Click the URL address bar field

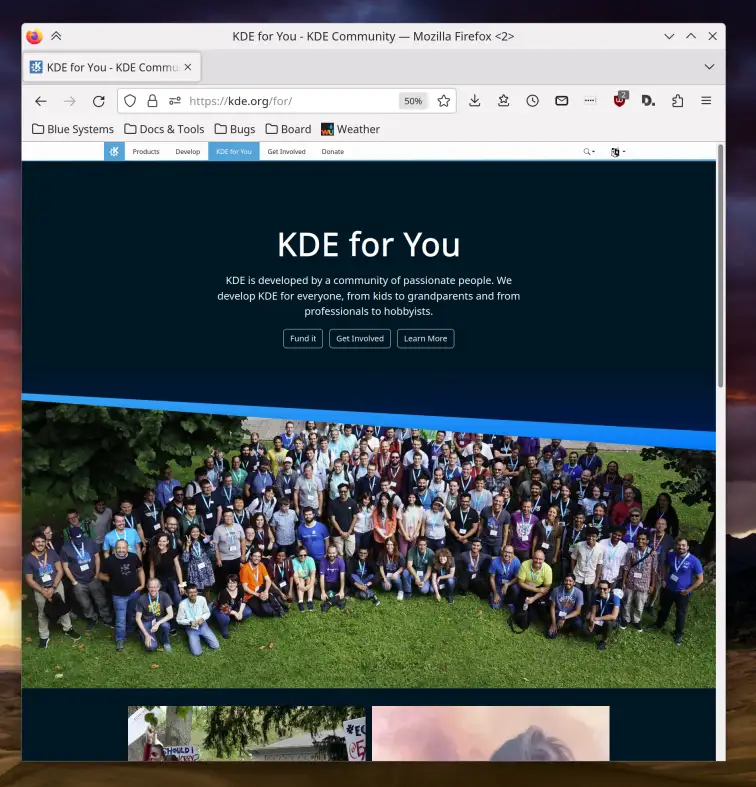290,101
